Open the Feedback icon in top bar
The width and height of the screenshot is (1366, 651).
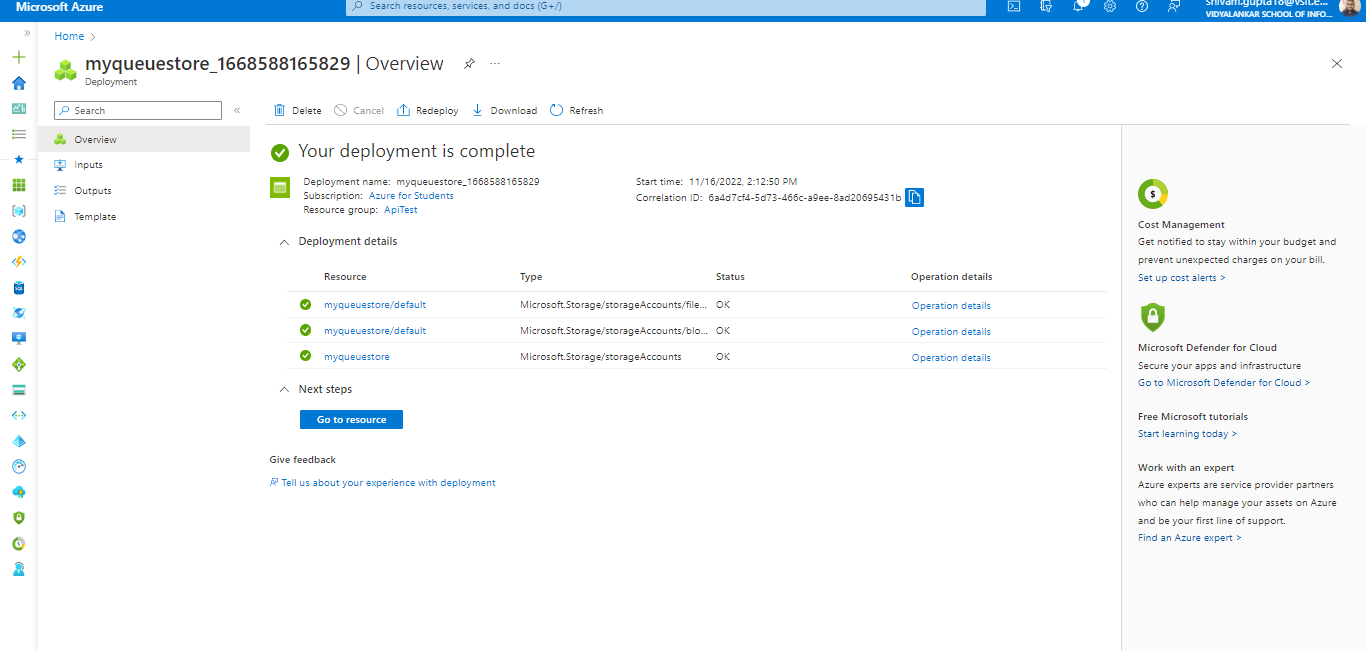(x=1174, y=6)
